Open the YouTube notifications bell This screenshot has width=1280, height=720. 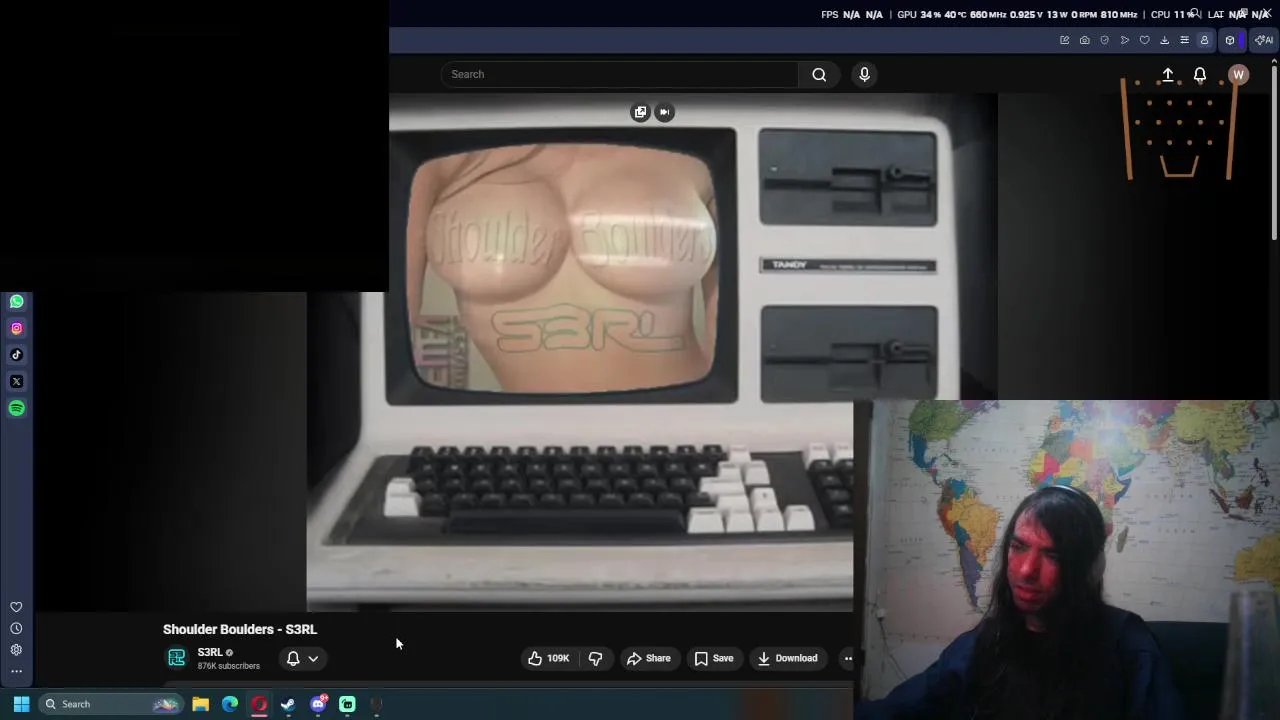point(1200,75)
